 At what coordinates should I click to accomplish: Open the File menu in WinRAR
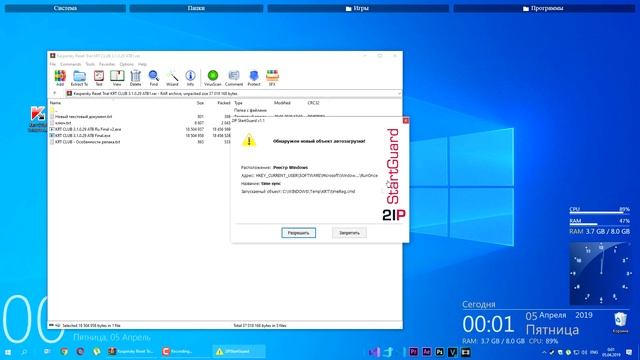click(x=53, y=64)
